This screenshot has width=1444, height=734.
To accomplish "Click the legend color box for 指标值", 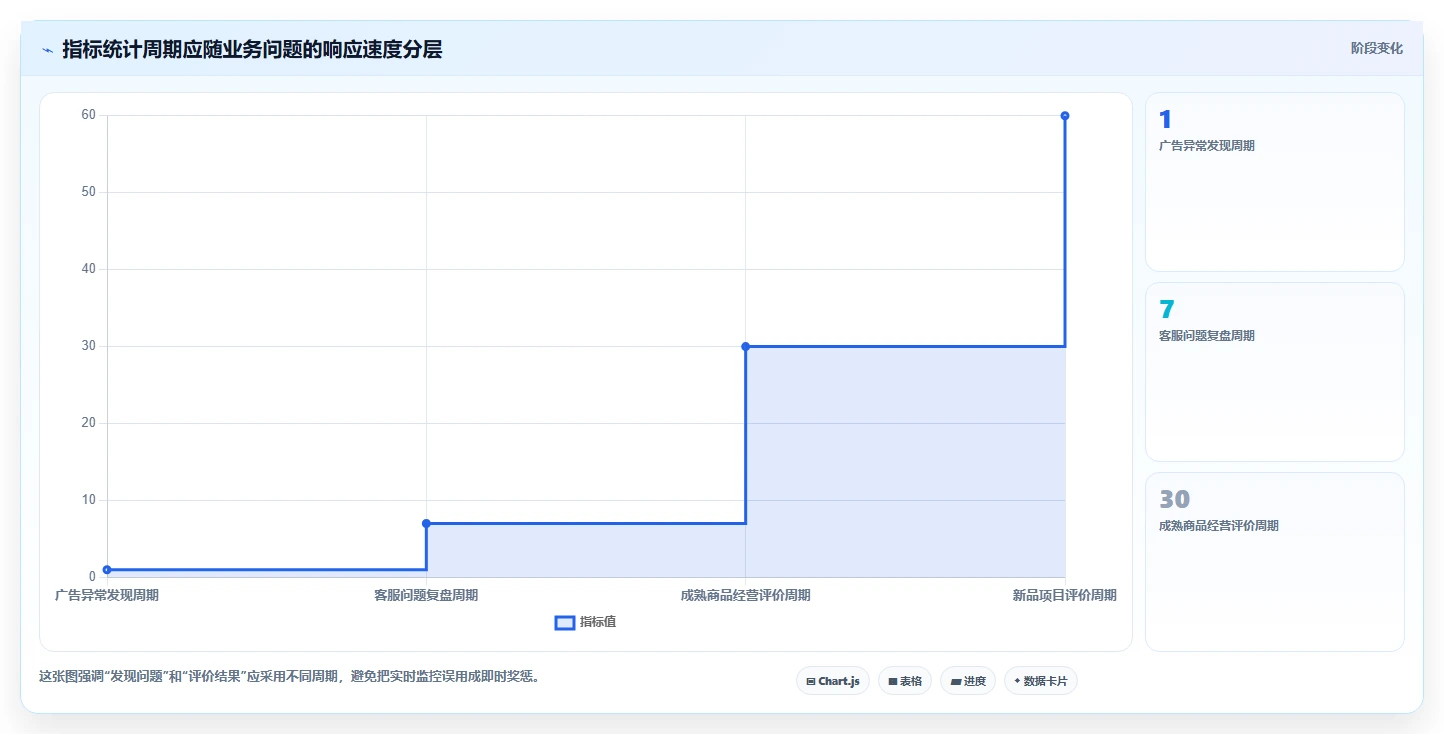I will click(565, 622).
